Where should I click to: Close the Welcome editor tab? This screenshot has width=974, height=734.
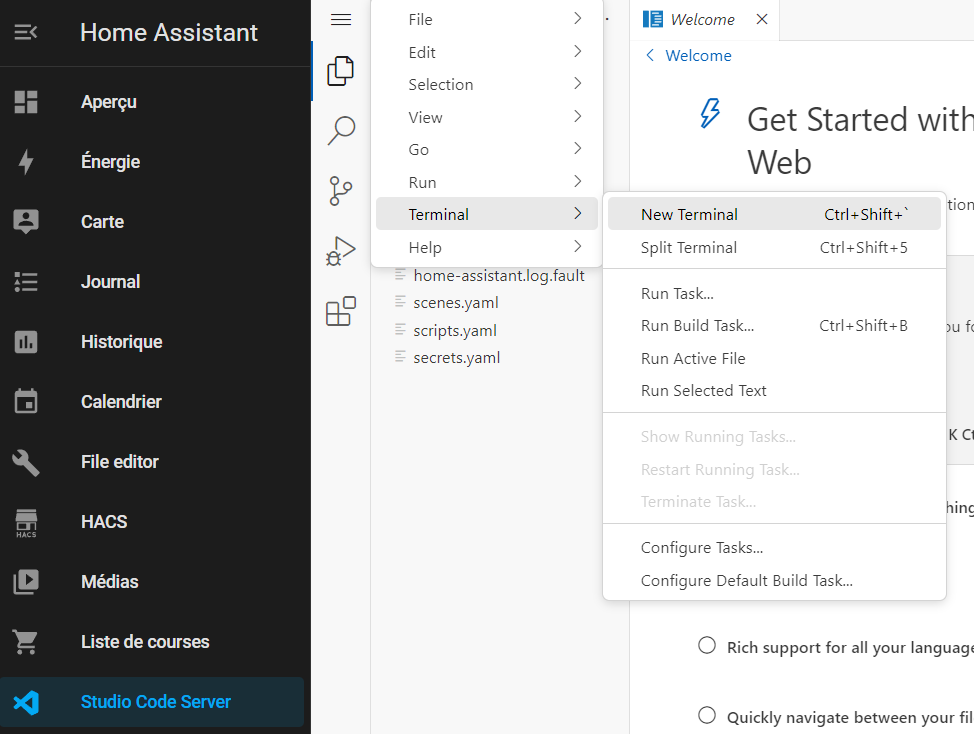coord(762,19)
